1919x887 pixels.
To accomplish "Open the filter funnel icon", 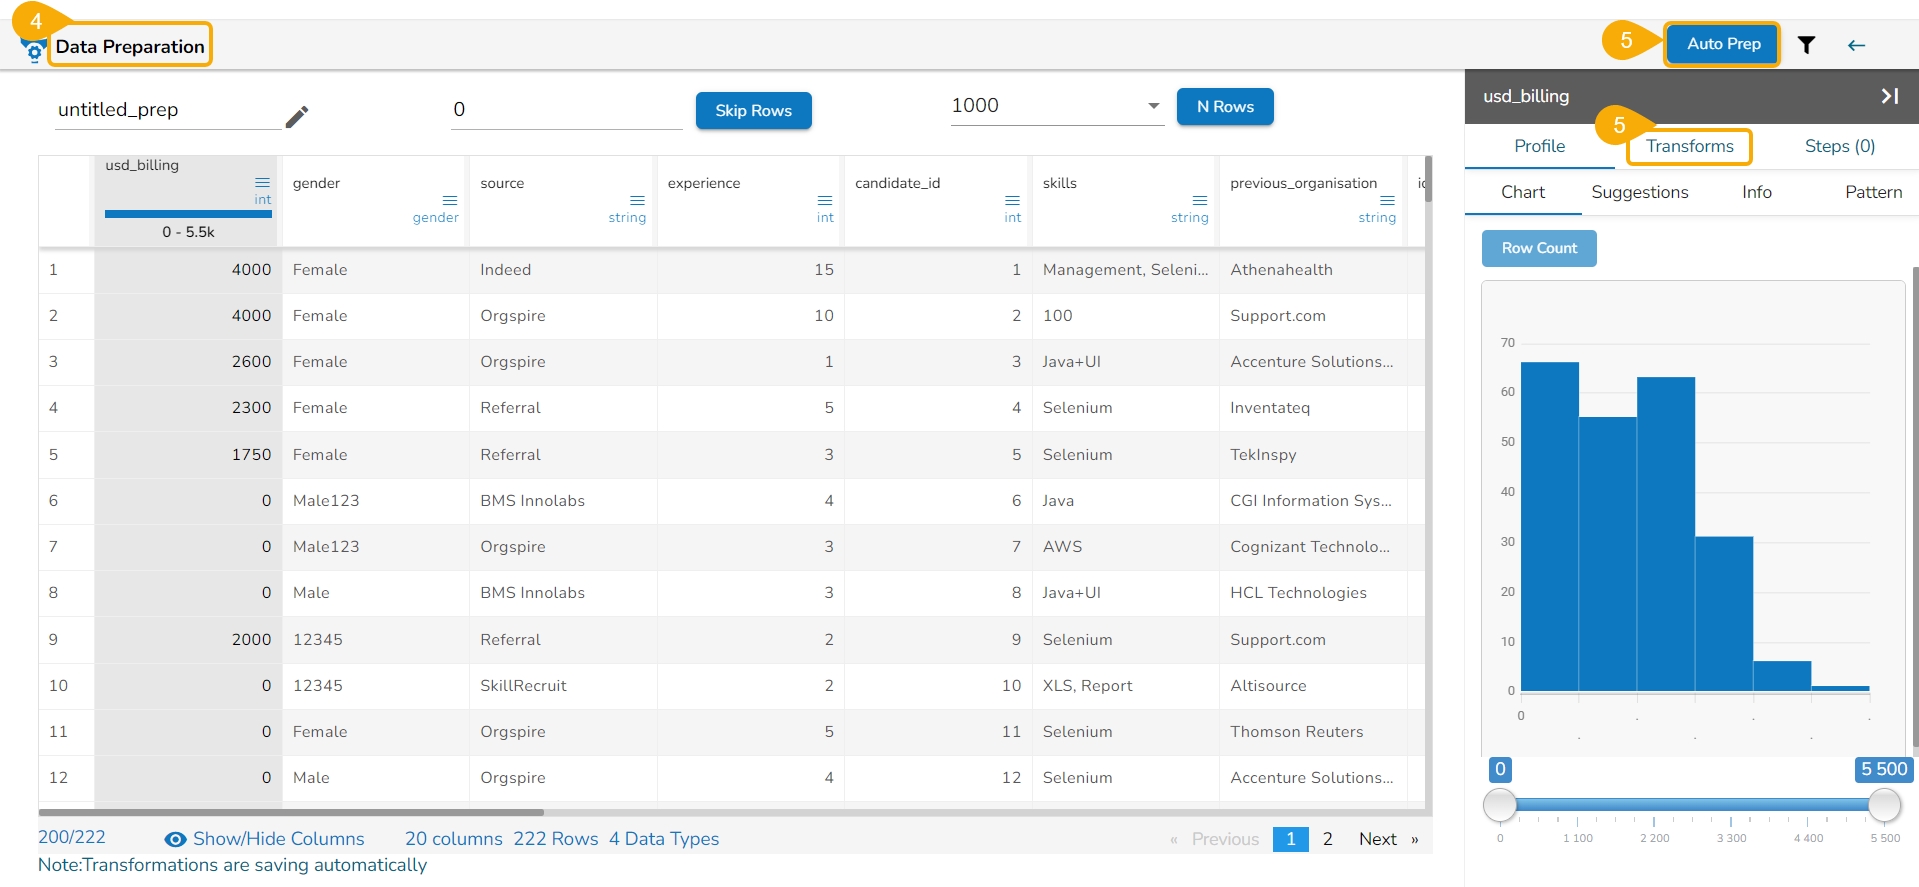I will (1806, 45).
